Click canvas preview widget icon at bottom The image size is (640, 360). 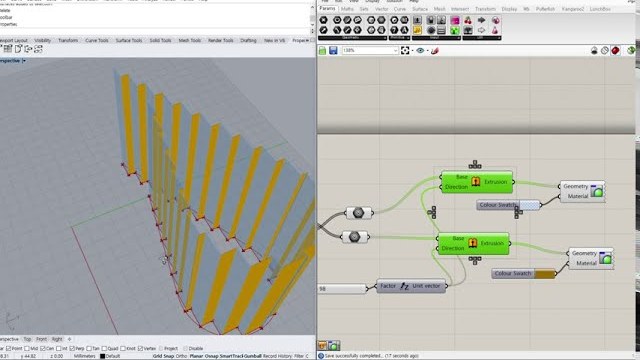pyautogui.click(x=334, y=346)
